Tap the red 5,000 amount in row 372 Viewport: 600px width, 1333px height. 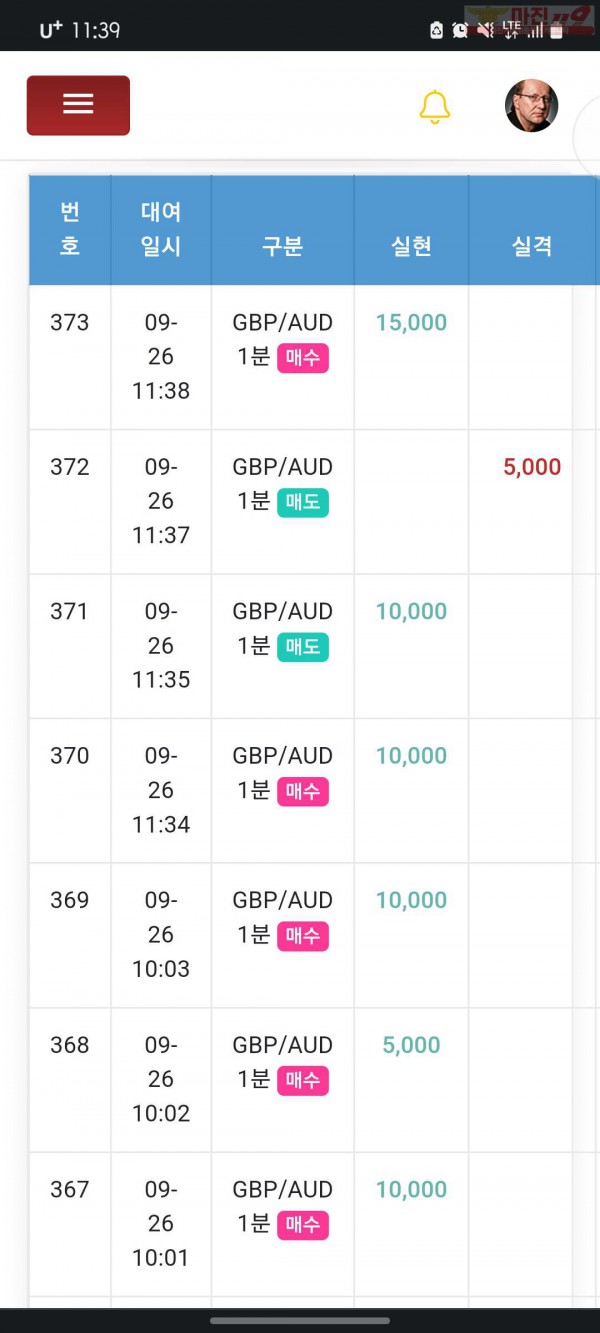pos(532,467)
